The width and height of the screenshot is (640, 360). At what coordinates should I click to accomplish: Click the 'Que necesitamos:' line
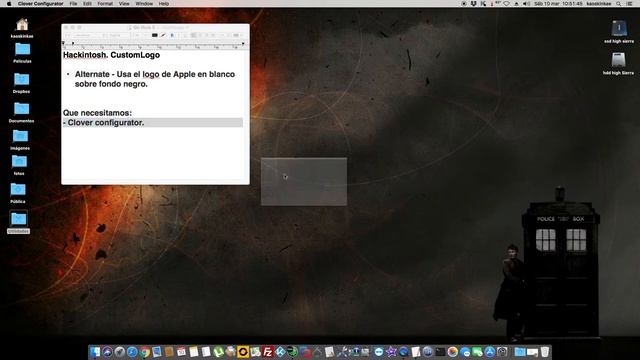tap(97, 113)
